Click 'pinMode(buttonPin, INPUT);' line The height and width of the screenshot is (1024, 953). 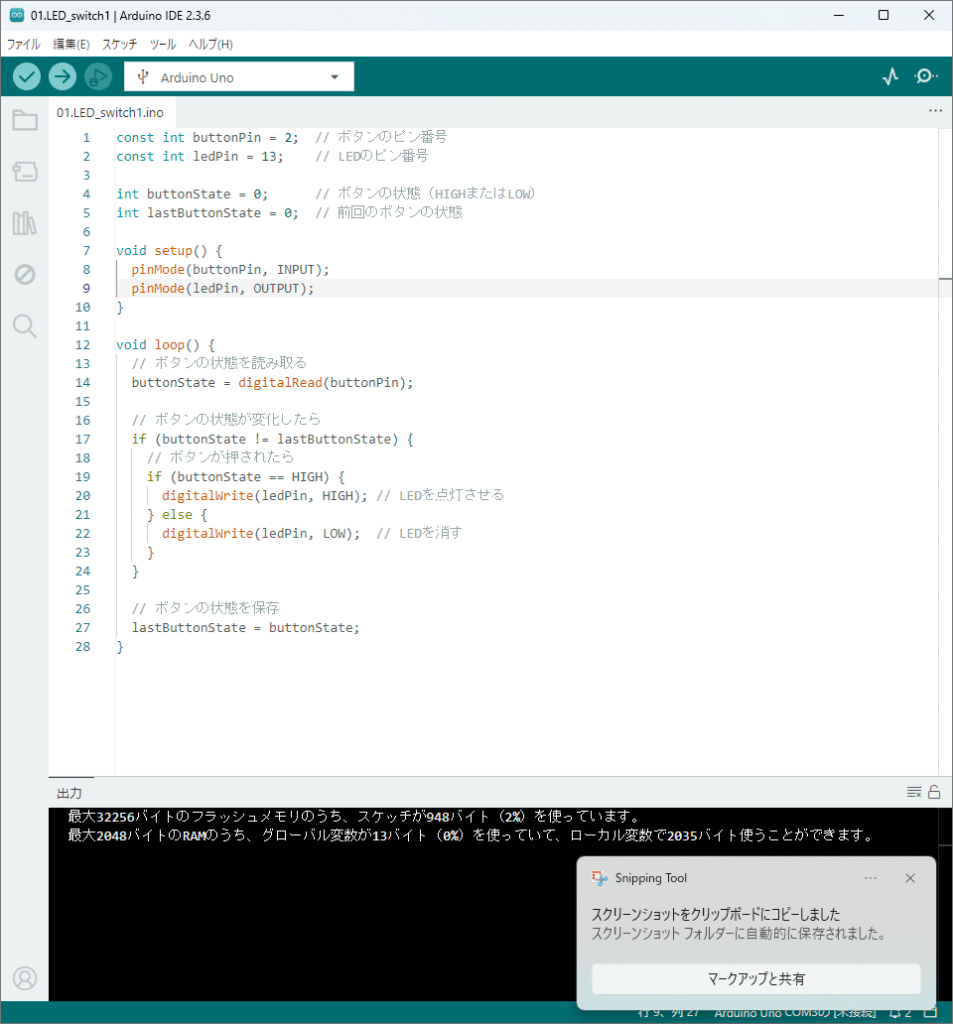(230, 270)
